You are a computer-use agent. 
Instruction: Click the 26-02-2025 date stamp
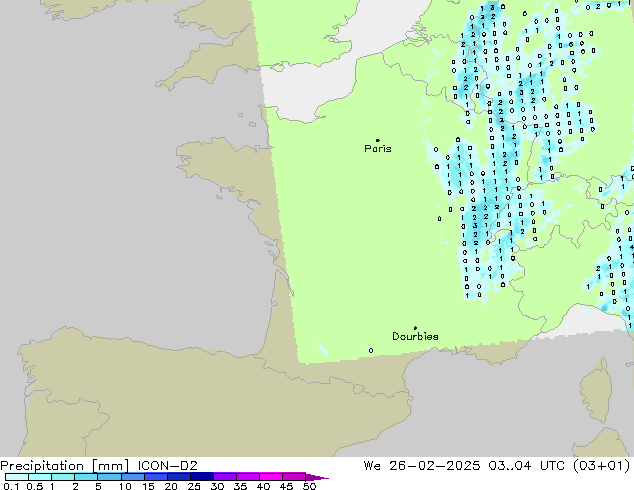[435, 466]
